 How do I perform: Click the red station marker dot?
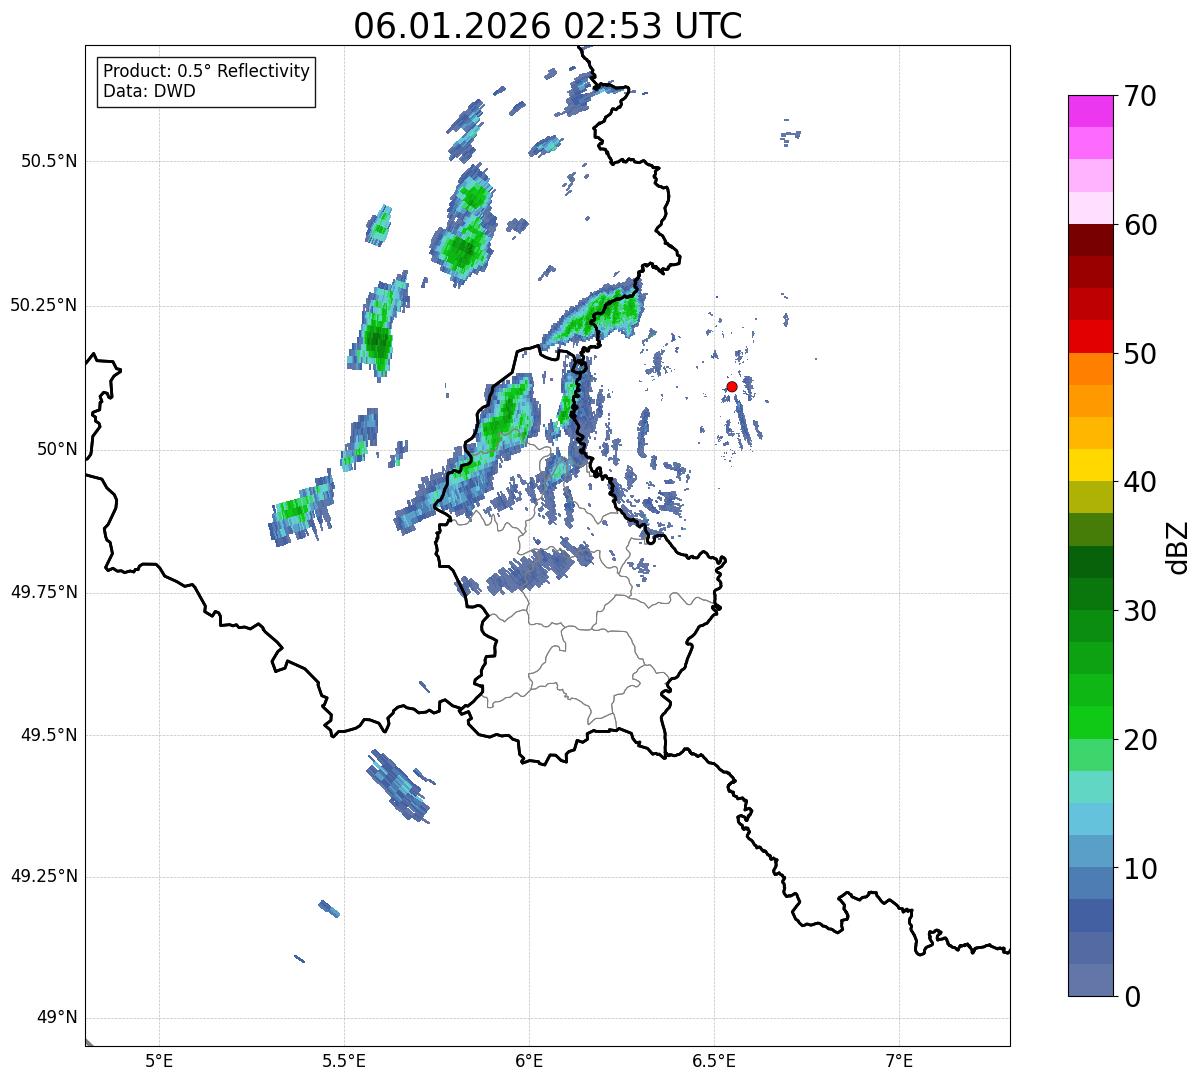coord(732,386)
